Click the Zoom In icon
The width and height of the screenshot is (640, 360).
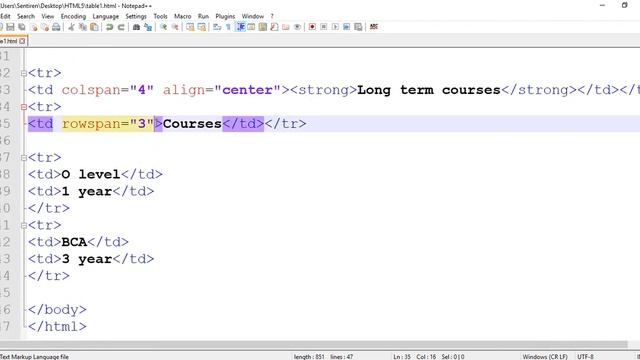tap(163, 27)
